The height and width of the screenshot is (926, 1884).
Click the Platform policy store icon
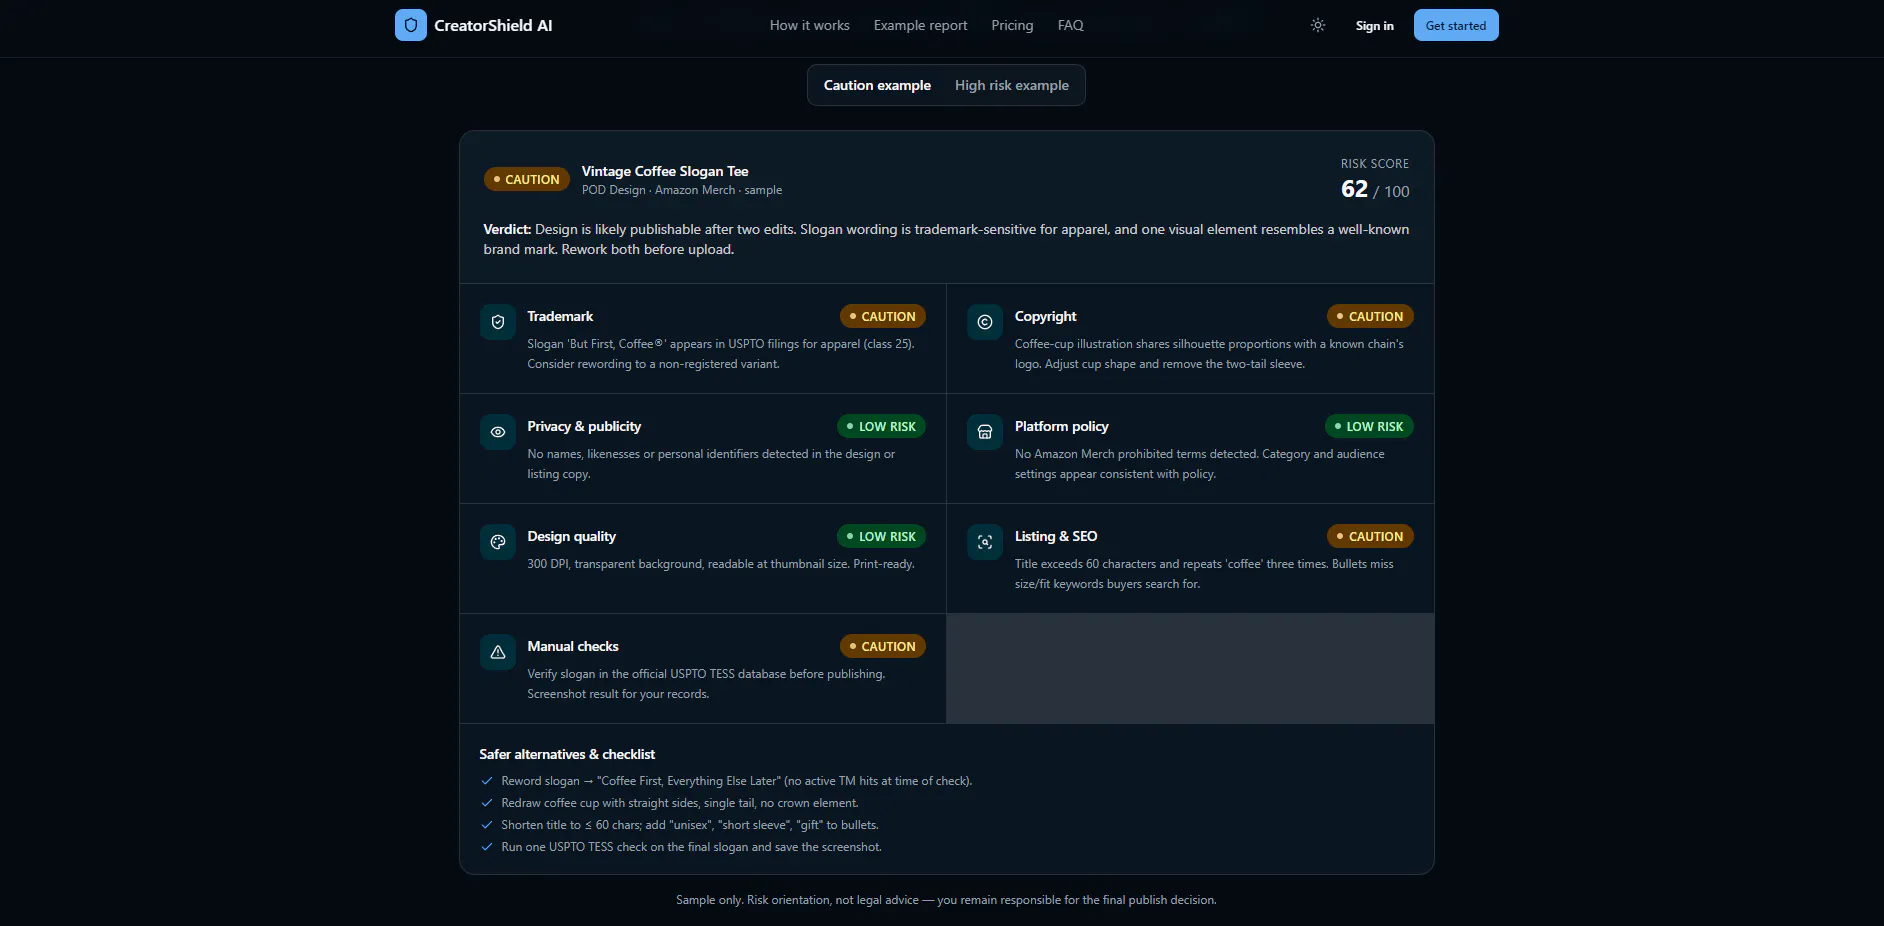coord(985,432)
